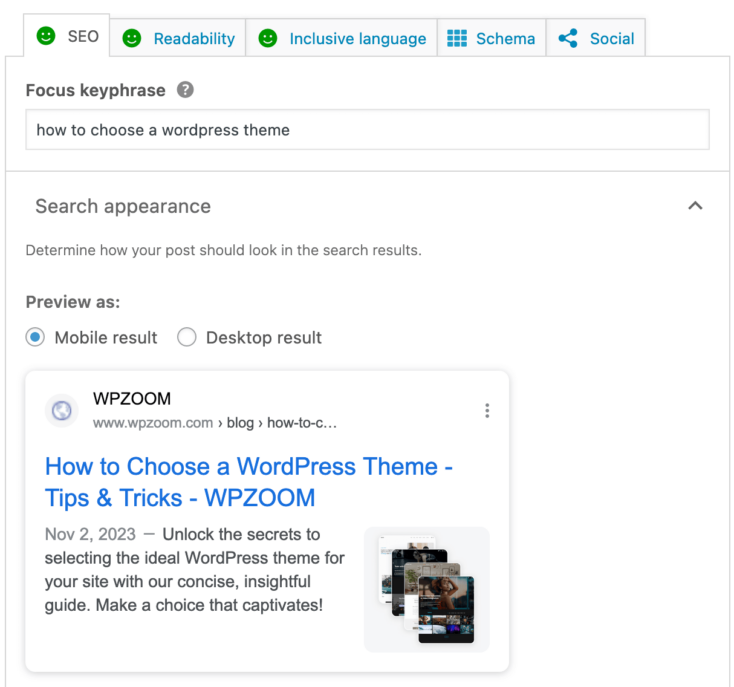Click the SEO tab green smiley icon

[x=46, y=36]
